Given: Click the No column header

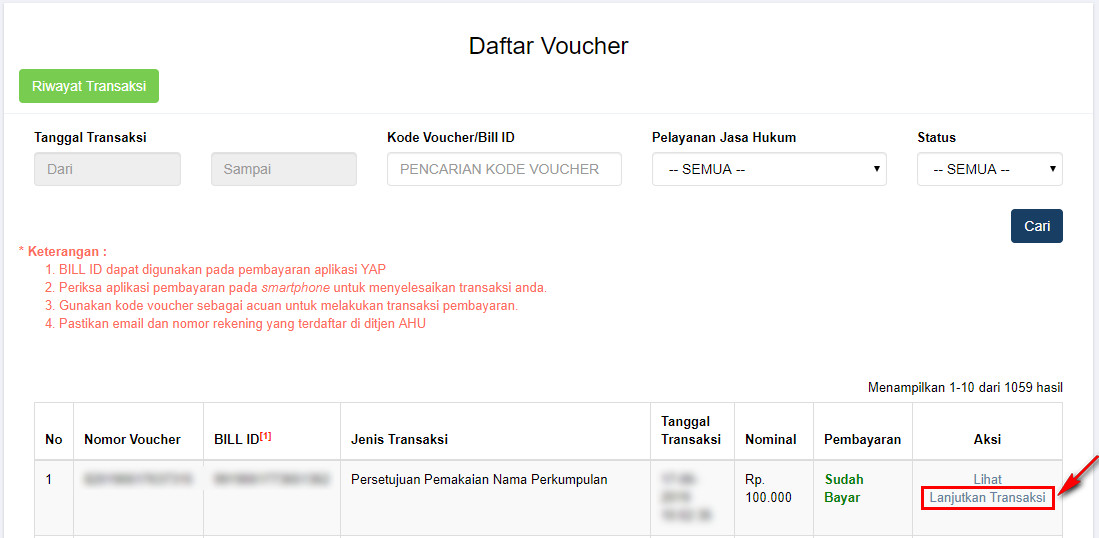Looking at the screenshot, I should click(x=54, y=440).
